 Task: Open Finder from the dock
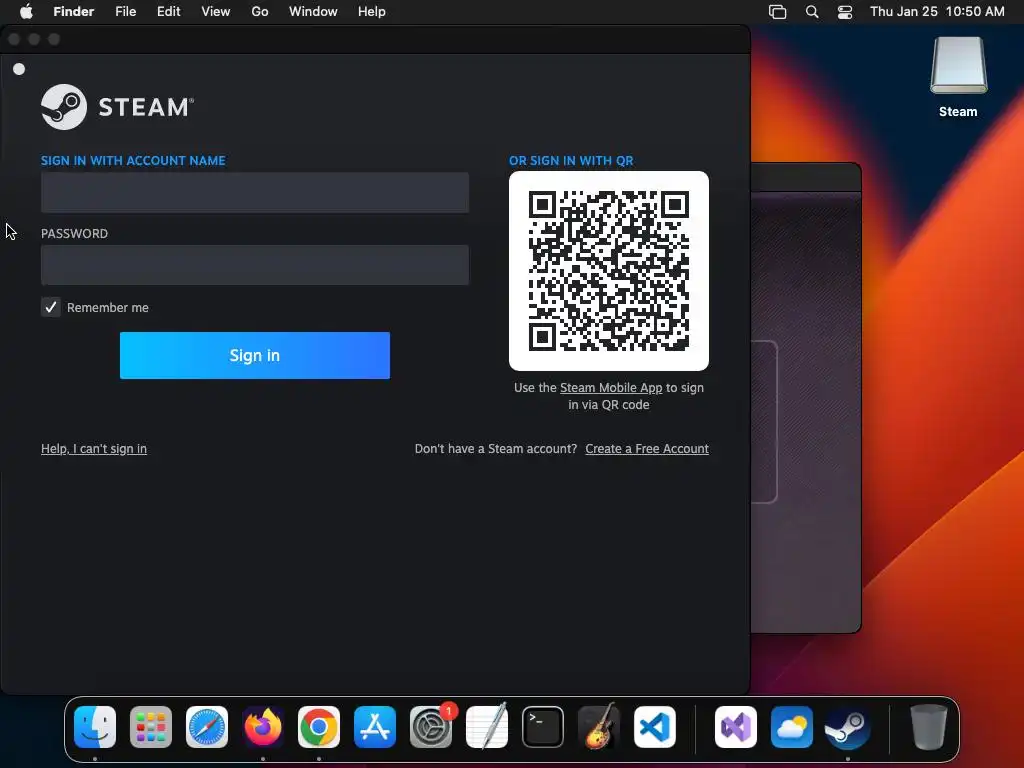[x=95, y=727]
